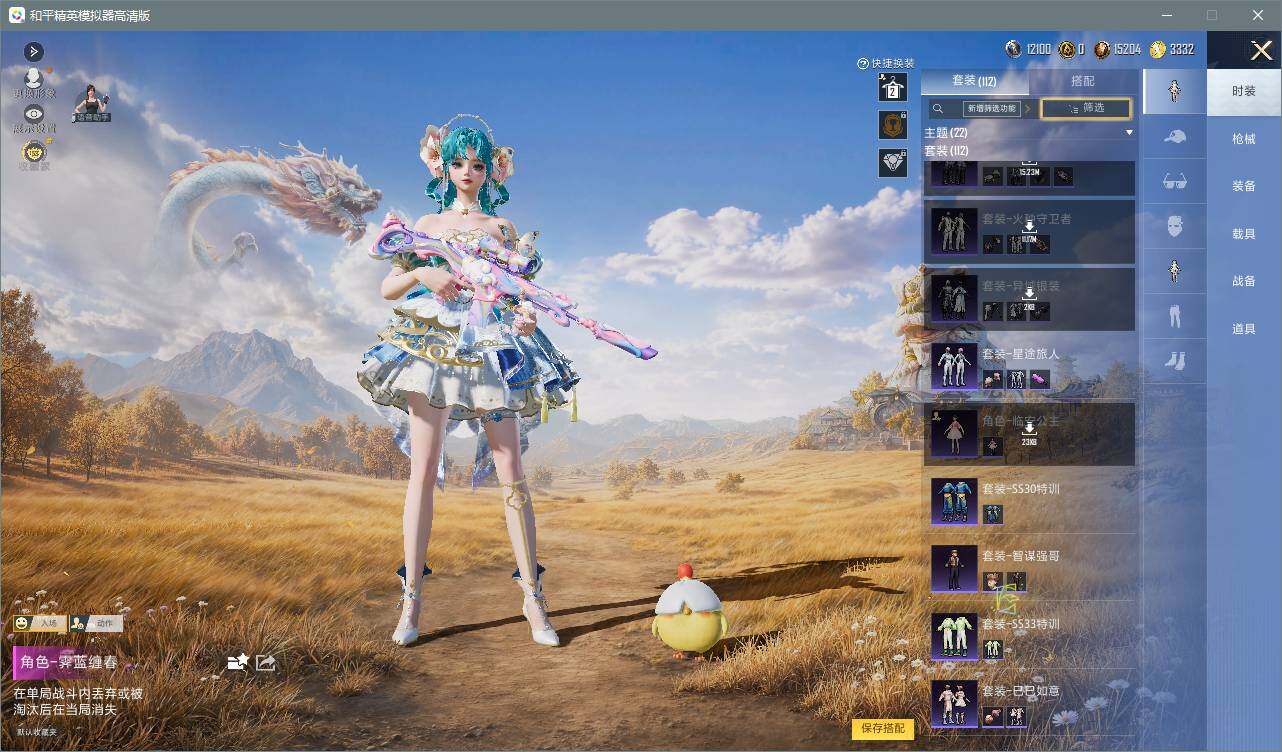Open the hat/cap category icon
Viewport: 1282px width, 752px height.
[x=1175, y=136]
